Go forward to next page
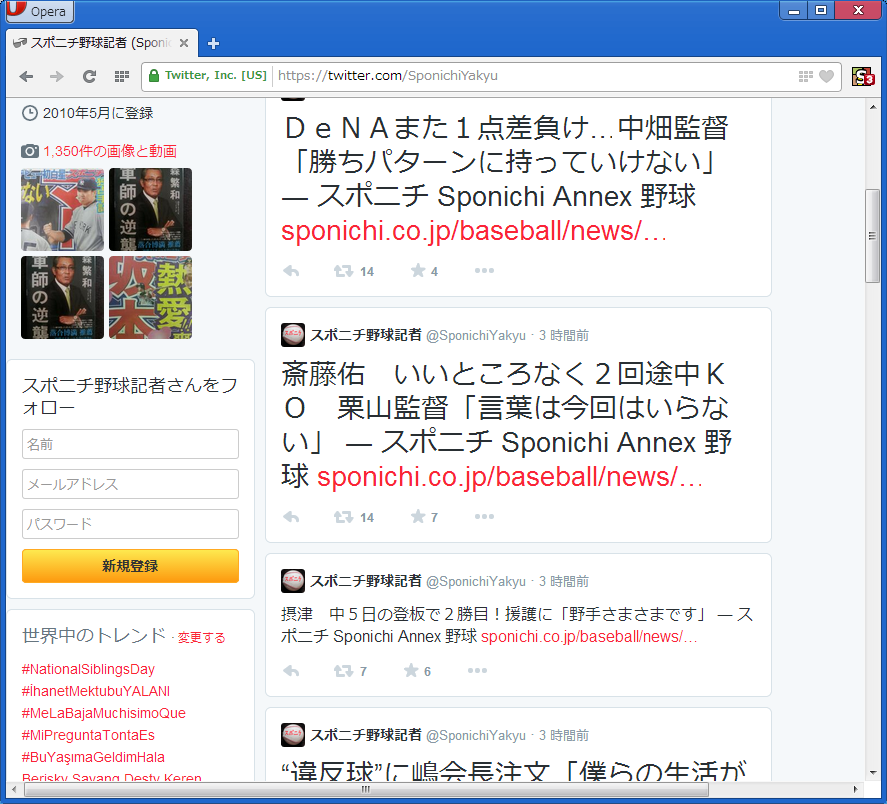 tap(57, 76)
